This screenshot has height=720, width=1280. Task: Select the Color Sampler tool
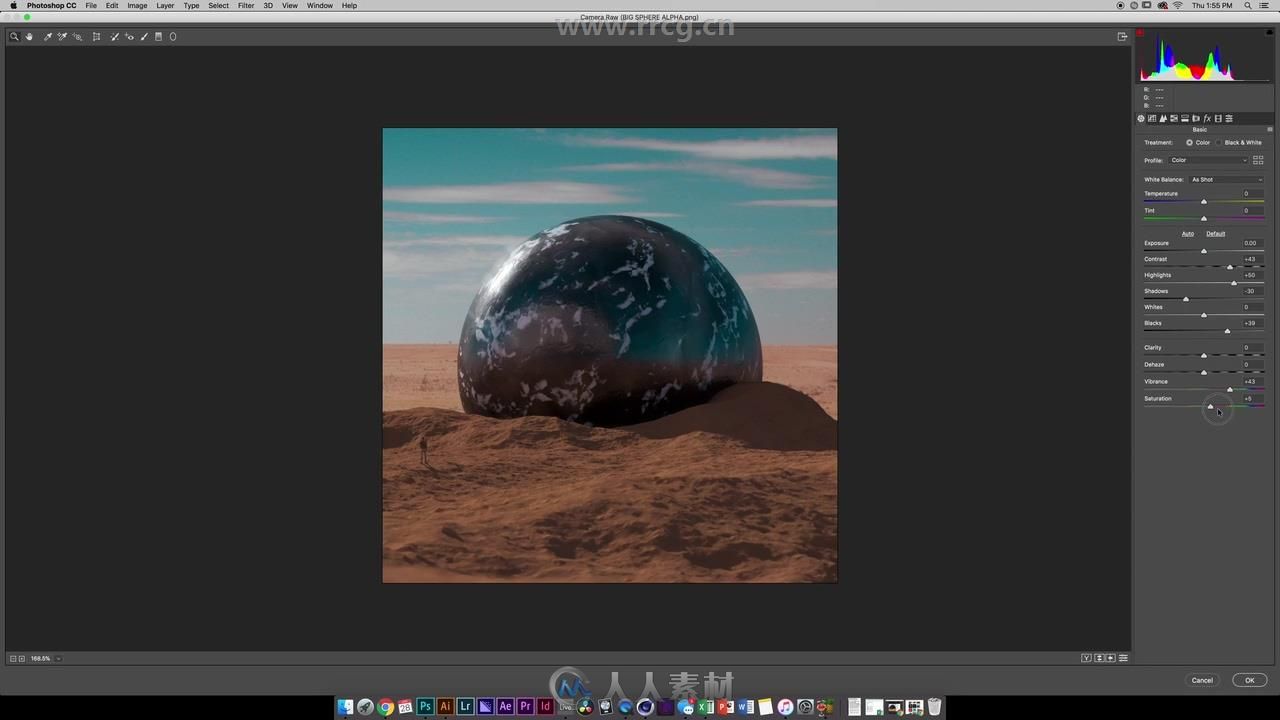(x=62, y=36)
